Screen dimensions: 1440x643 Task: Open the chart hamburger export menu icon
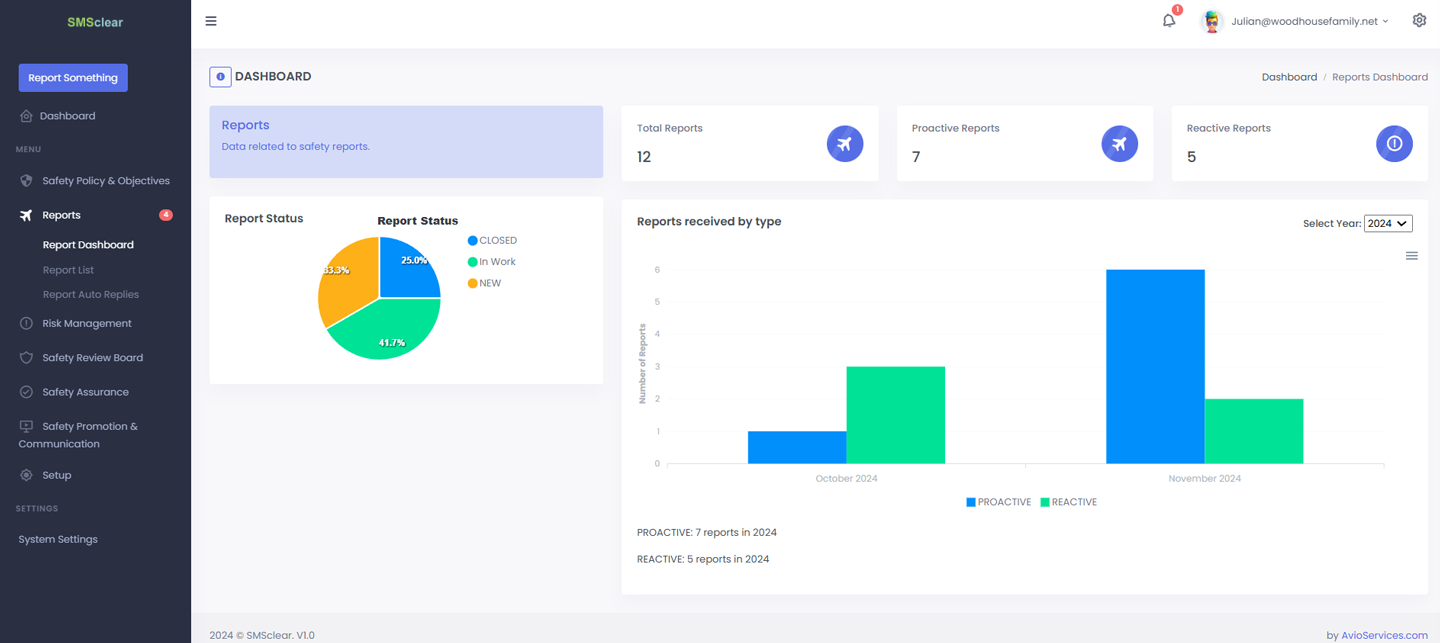(x=1411, y=256)
